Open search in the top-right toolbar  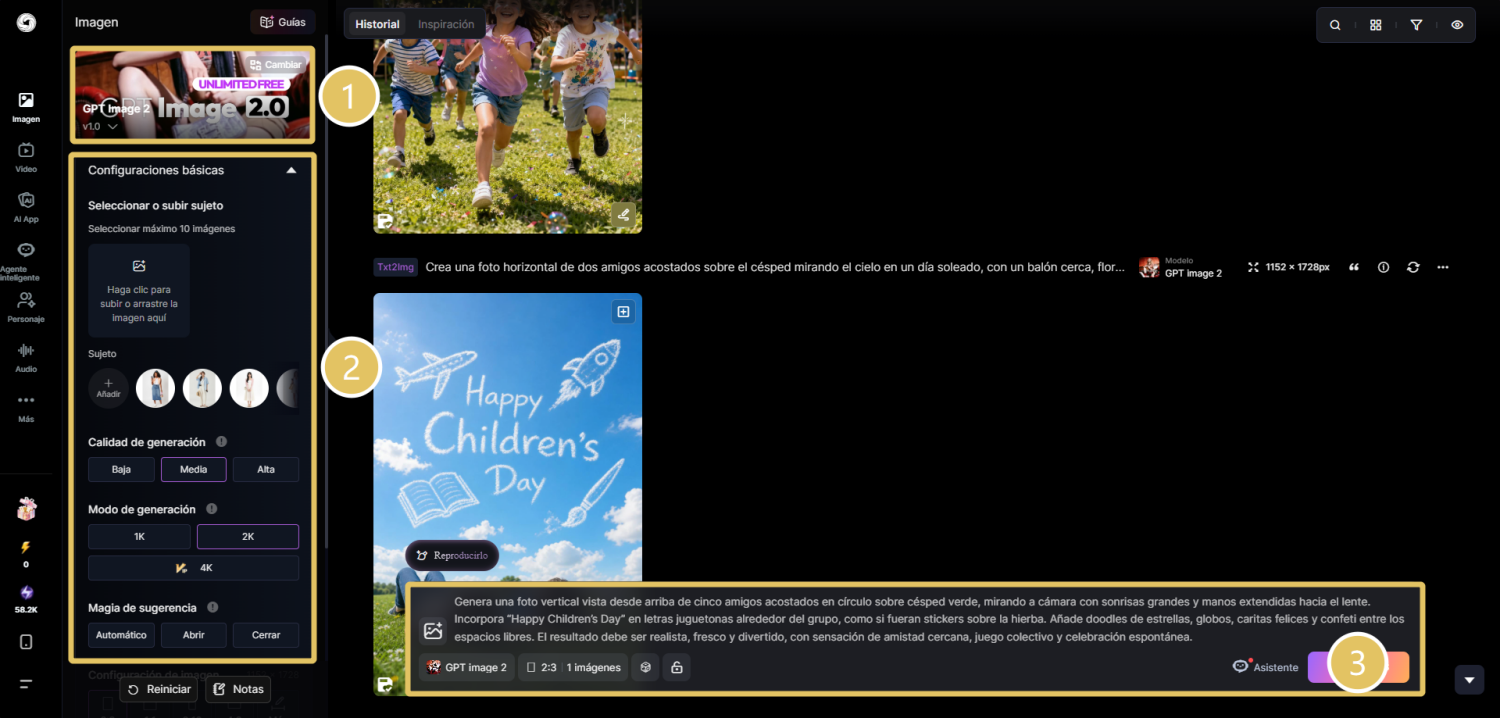[x=1335, y=25]
